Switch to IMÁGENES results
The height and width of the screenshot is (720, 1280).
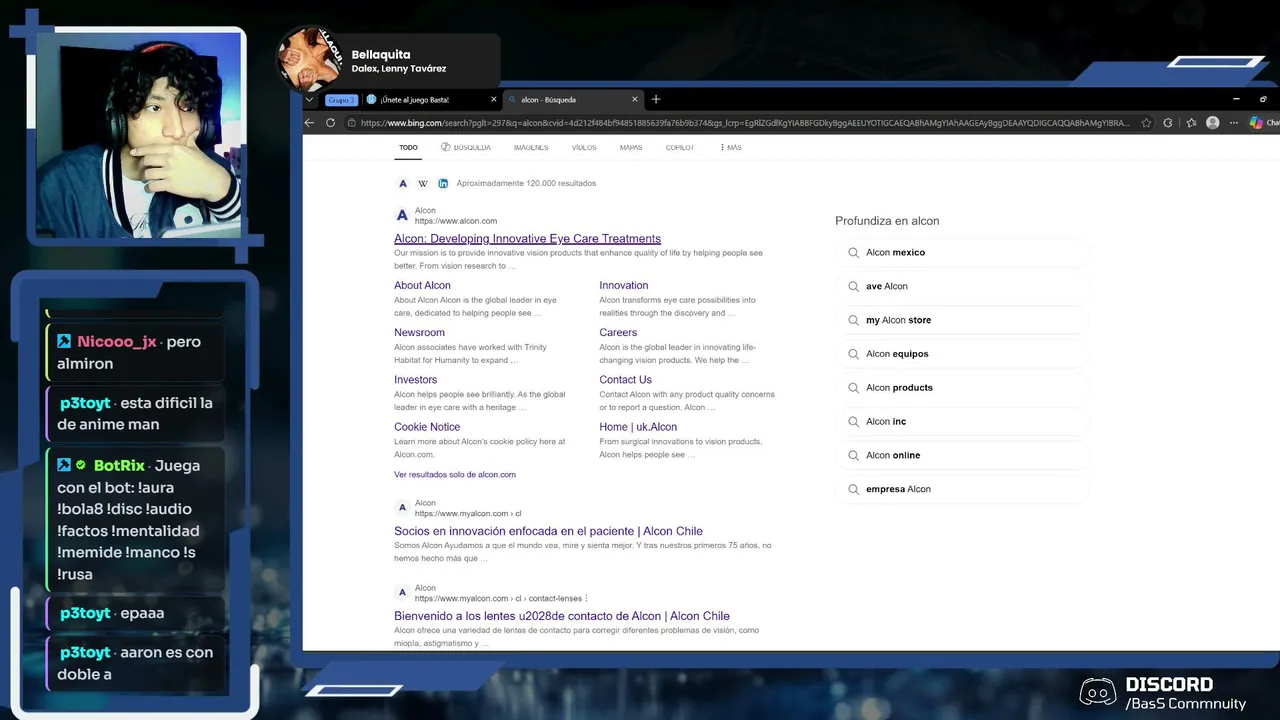[x=531, y=147]
